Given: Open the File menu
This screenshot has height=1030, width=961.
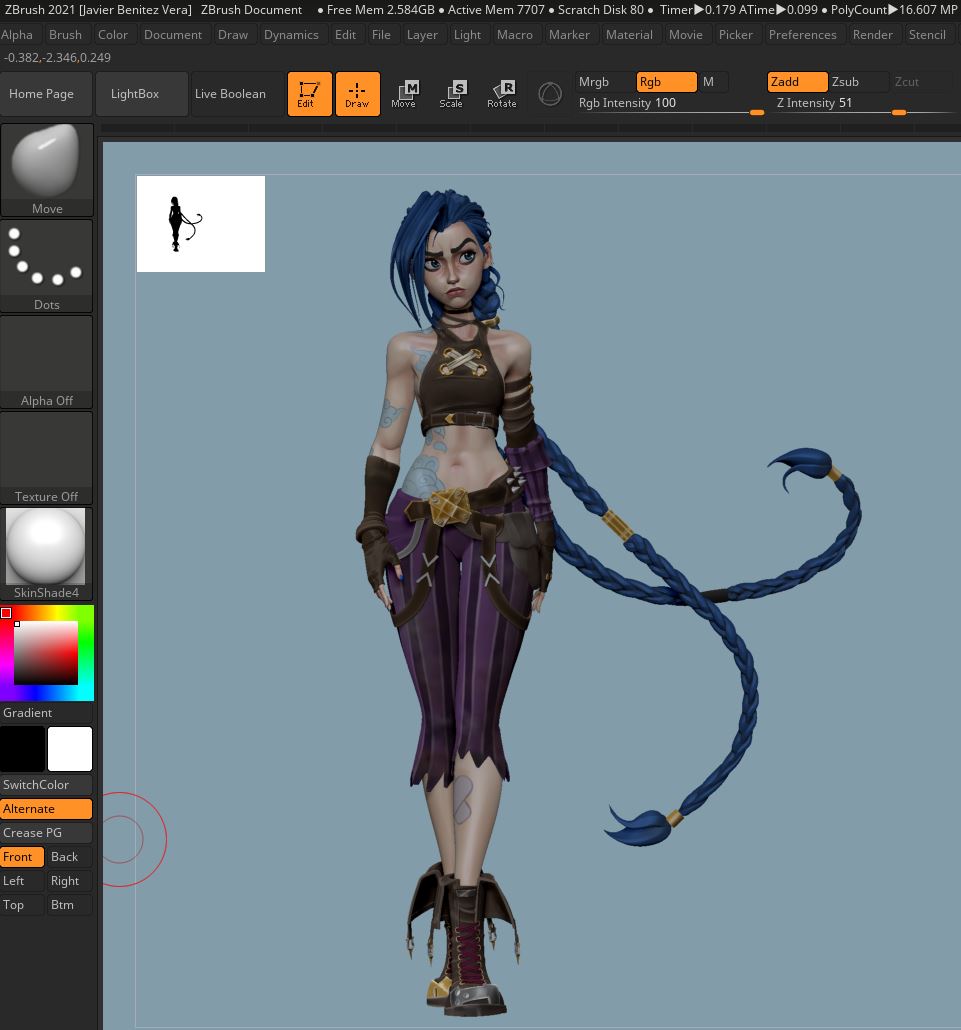Looking at the screenshot, I should [x=381, y=35].
